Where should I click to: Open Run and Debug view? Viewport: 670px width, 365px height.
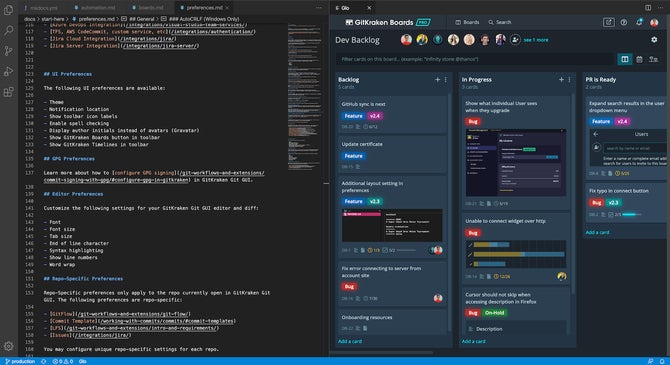point(8,71)
